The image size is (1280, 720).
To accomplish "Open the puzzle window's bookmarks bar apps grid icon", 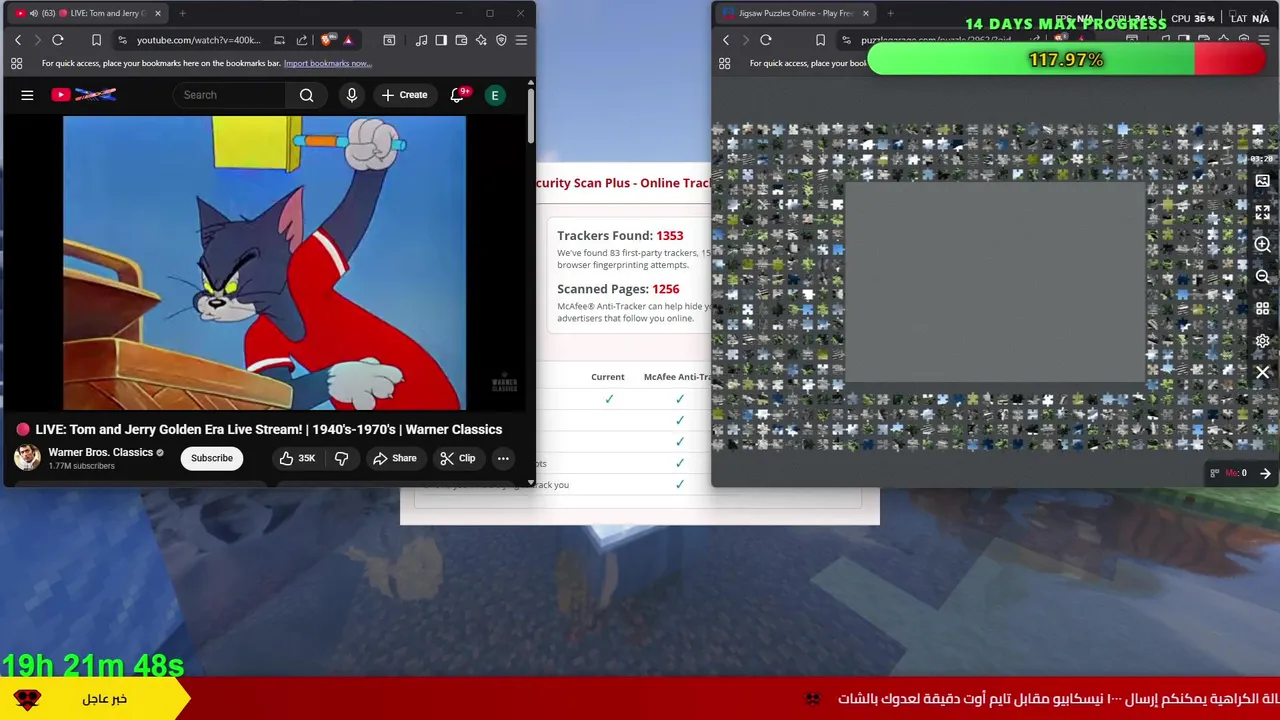I will [725, 63].
